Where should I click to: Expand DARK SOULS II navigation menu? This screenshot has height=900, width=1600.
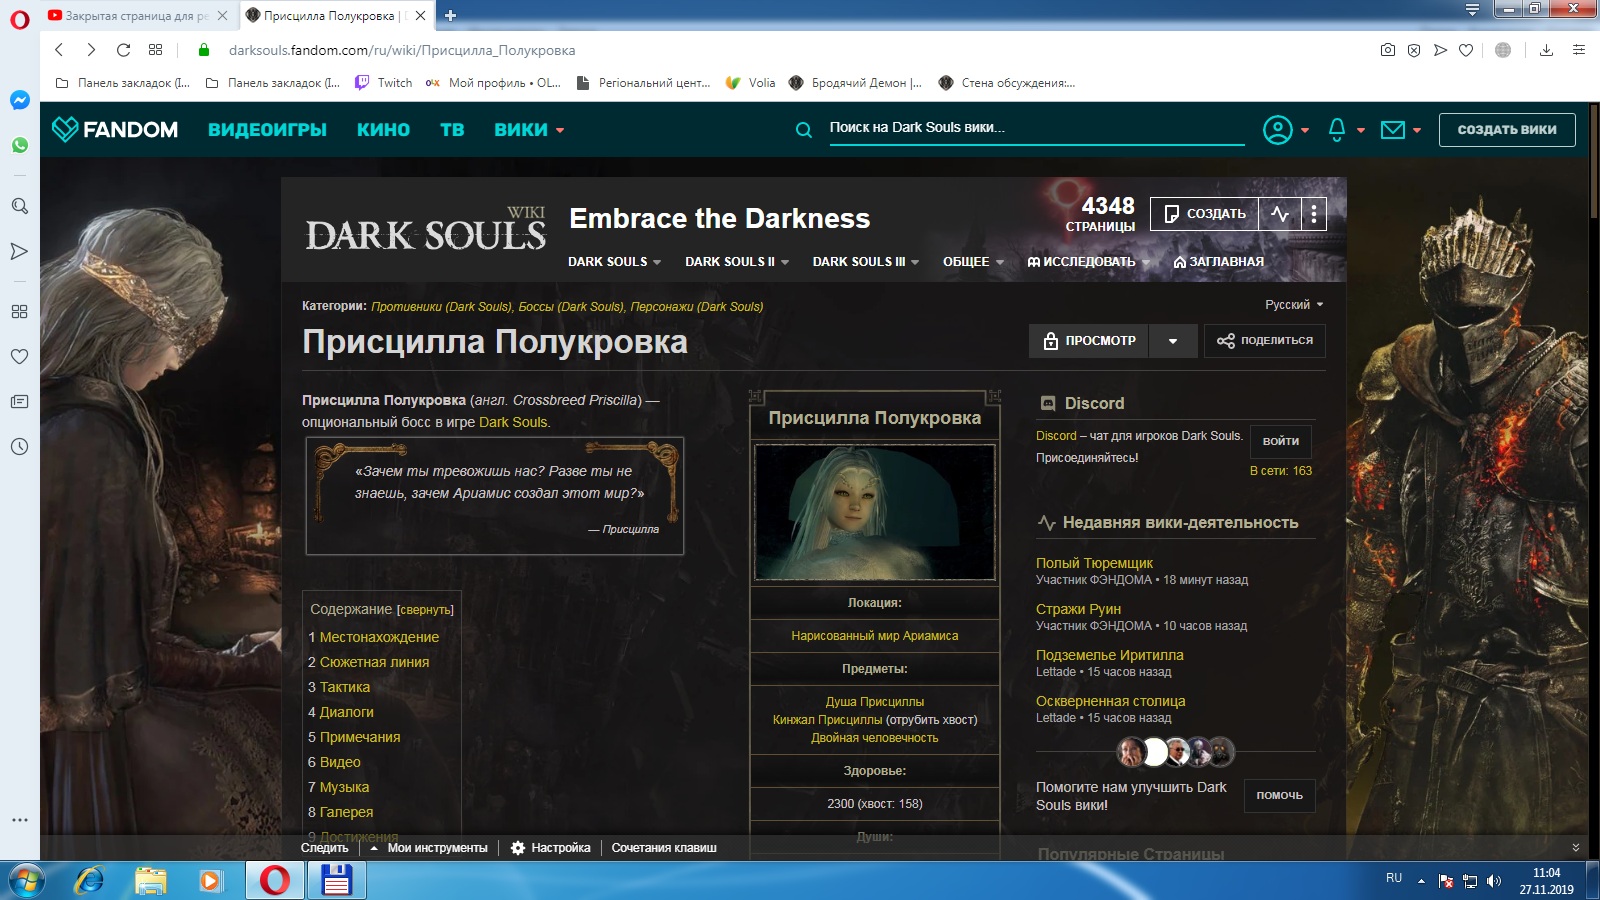click(x=737, y=262)
